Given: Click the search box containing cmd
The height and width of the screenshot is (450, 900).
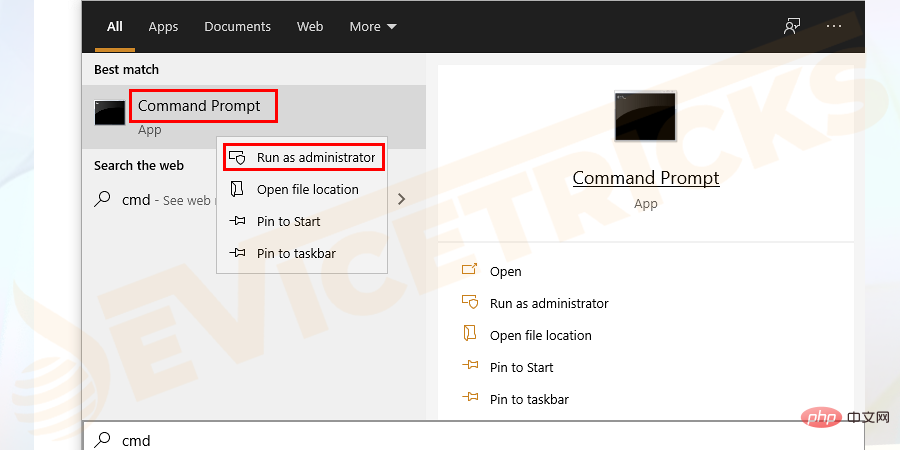Looking at the screenshot, I should [480, 439].
